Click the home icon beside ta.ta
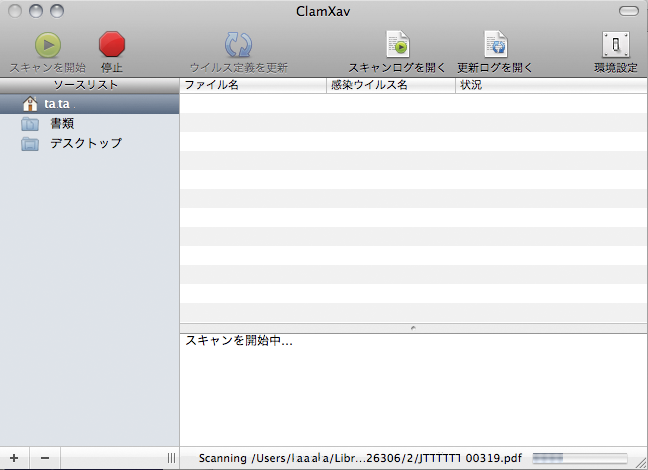Viewport: 648px width, 470px height. tap(30, 103)
